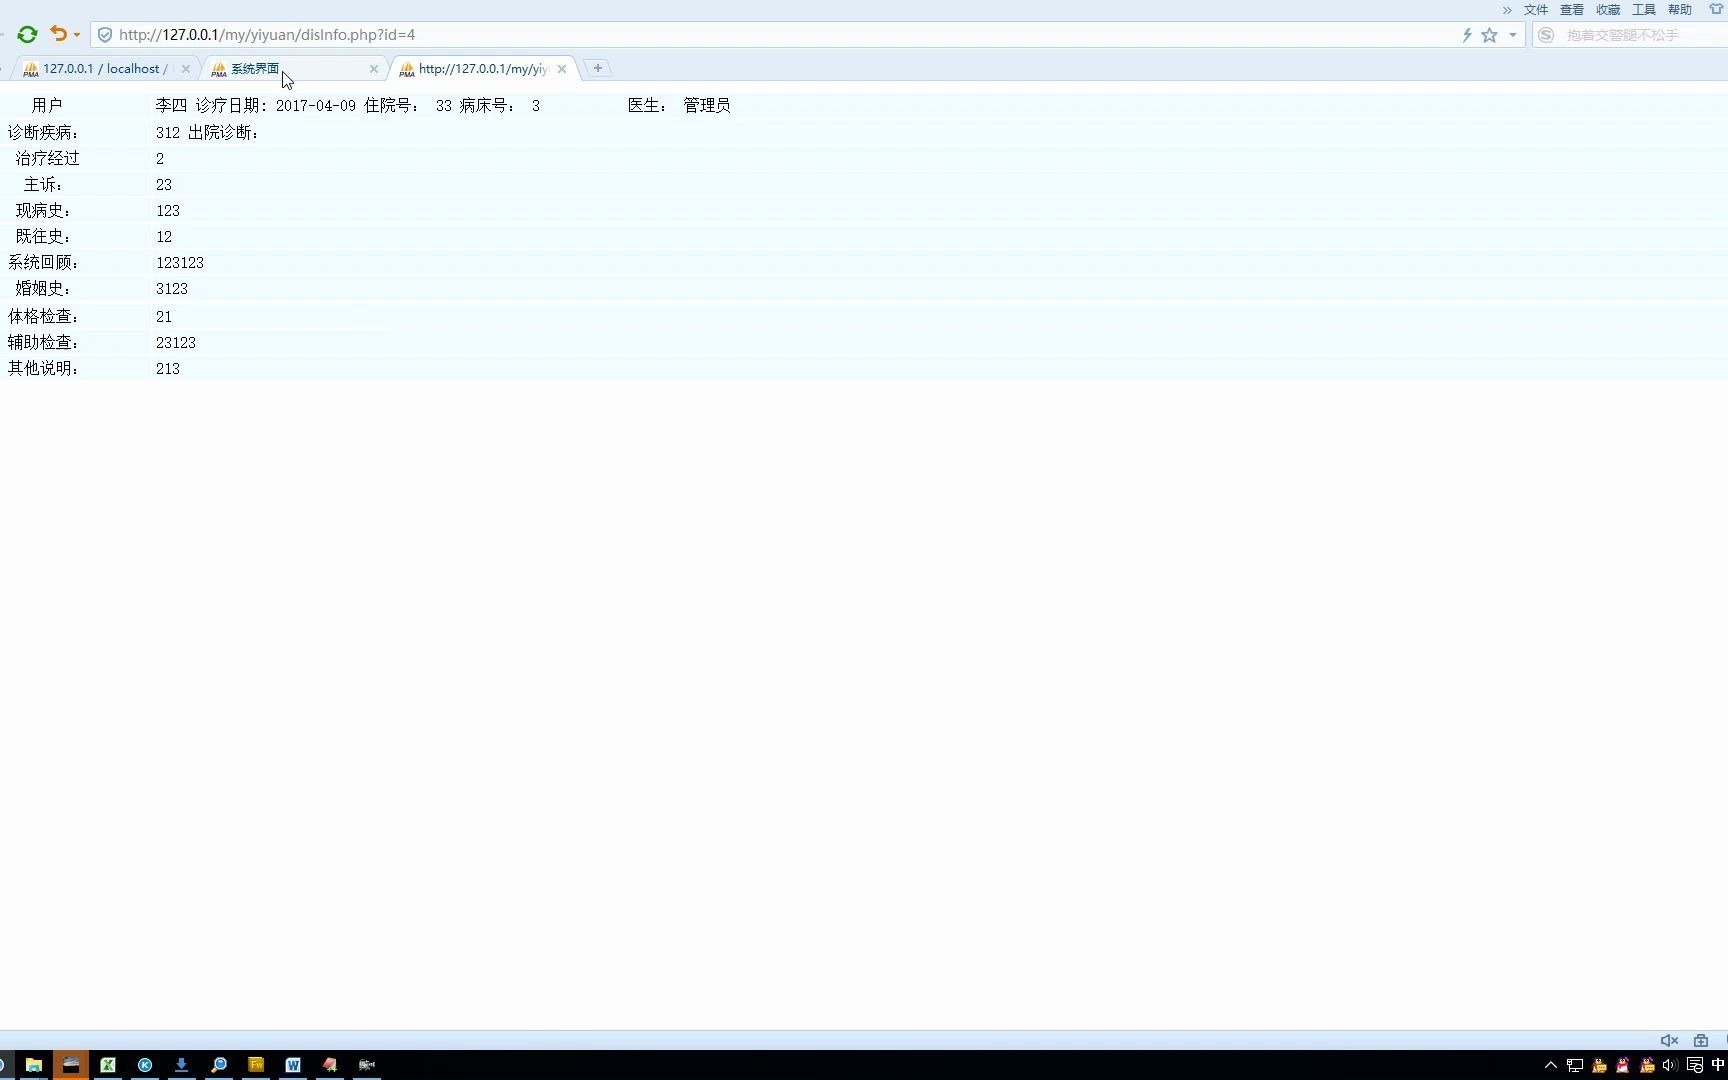Click the 体格检查: label
The width and height of the screenshot is (1728, 1080).
pos(43,317)
